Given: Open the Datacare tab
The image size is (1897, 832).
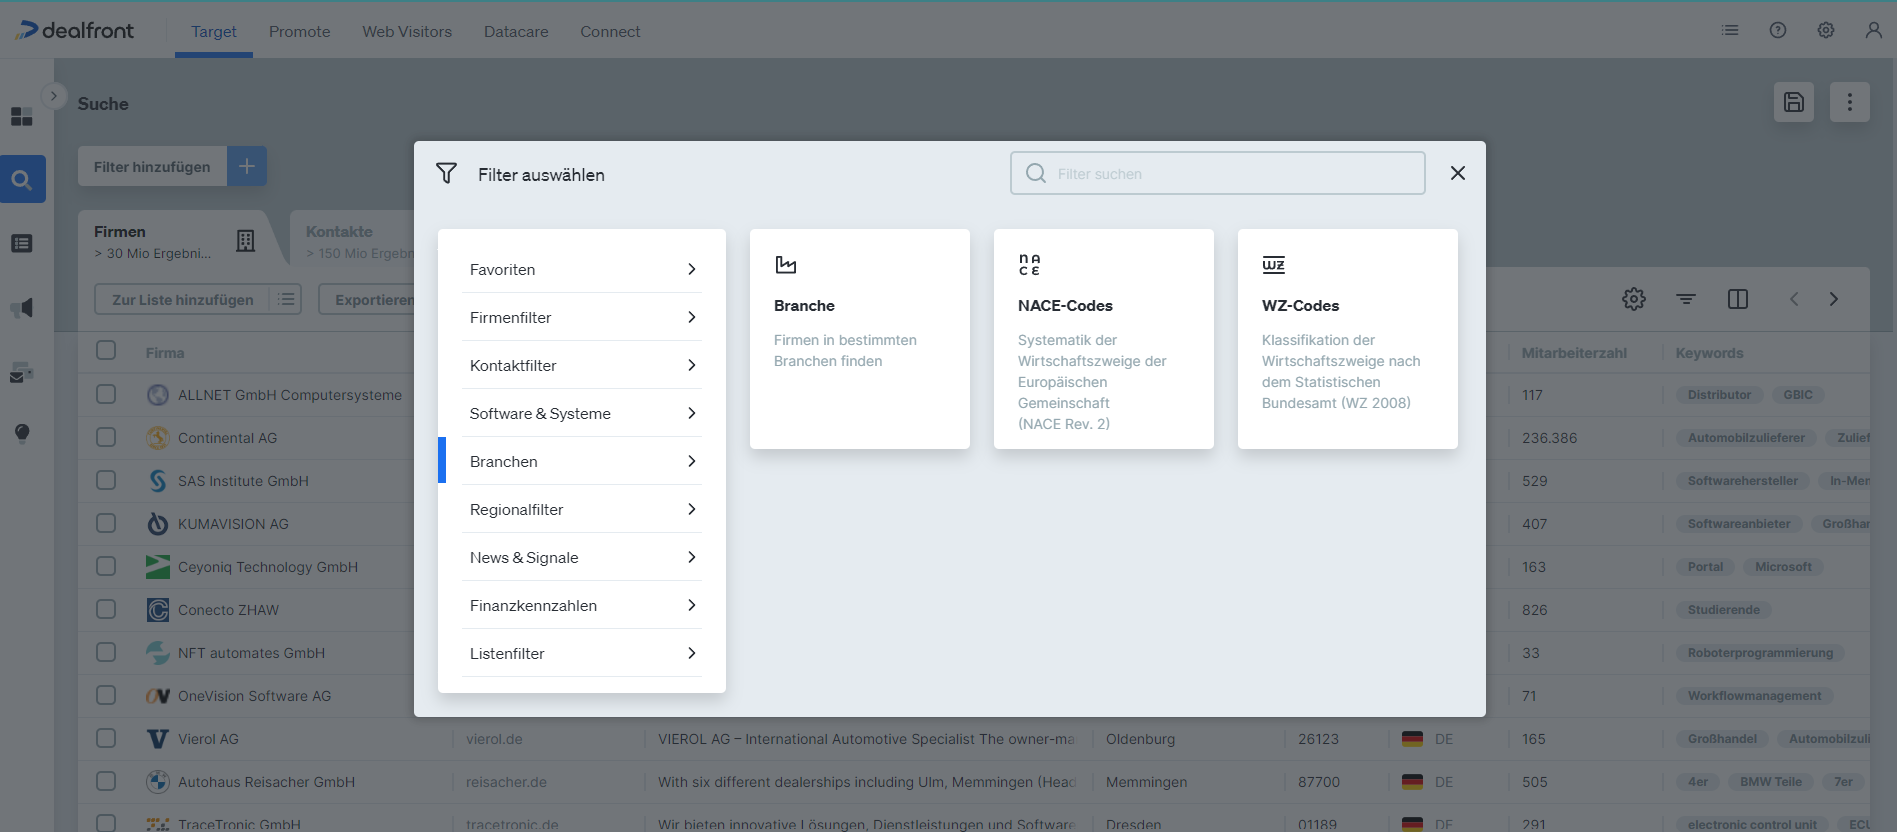Looking at the screenshot, I should pyautogui.click(x=516, y=32).
